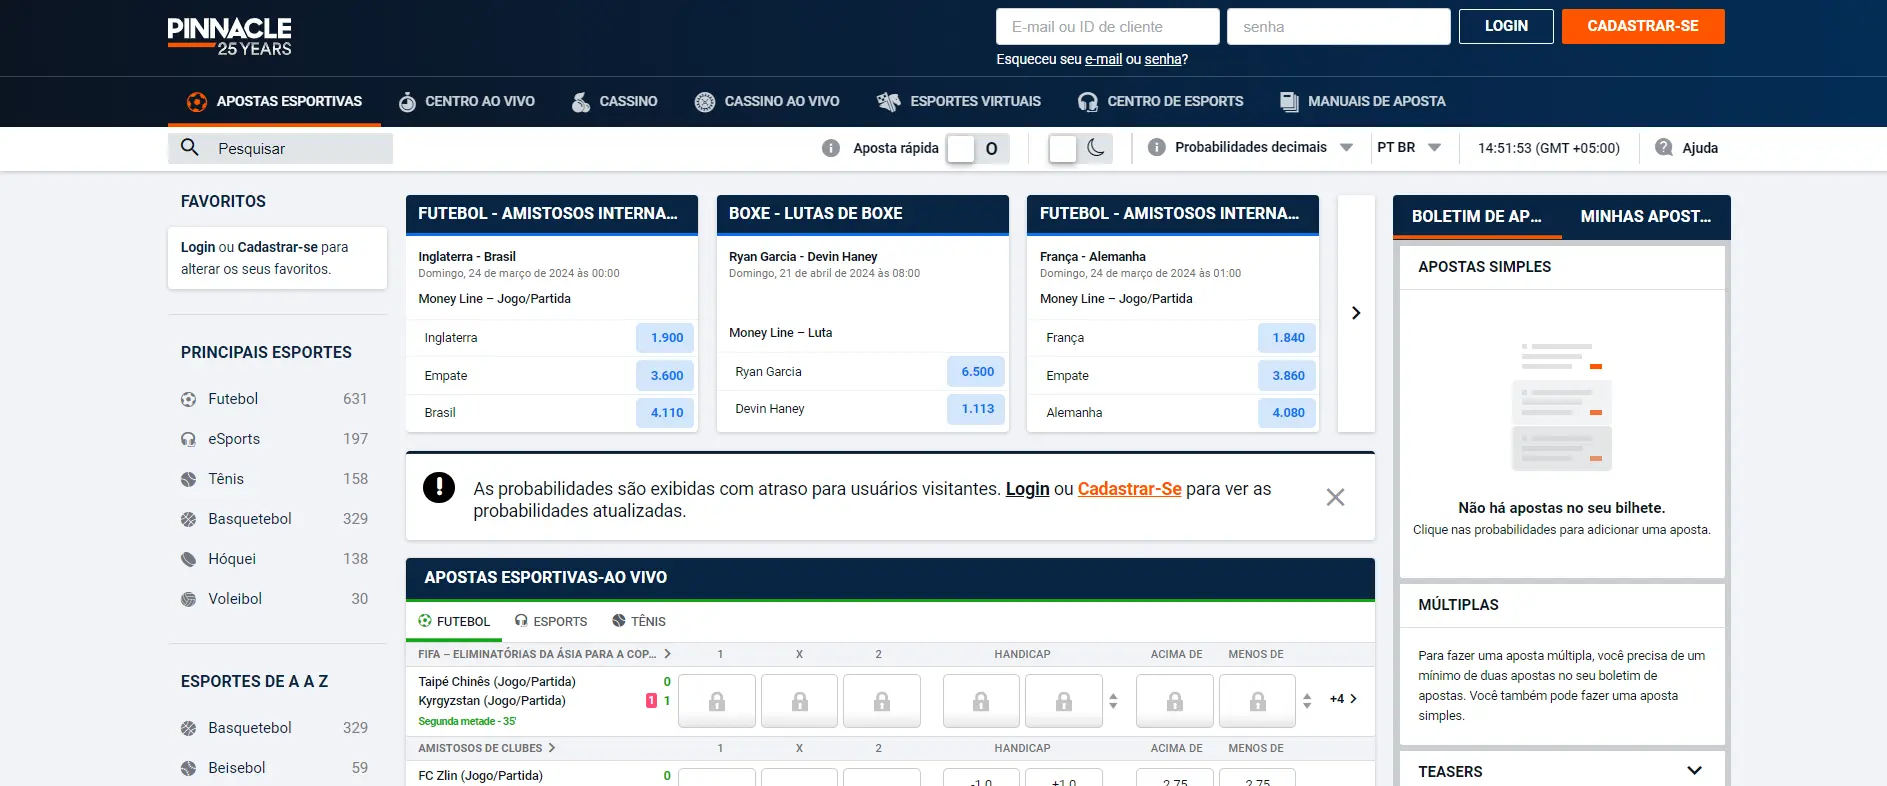This screenshot has width=1887, height=786.
Task: Expand the Teasers section
Action: 1694,770
